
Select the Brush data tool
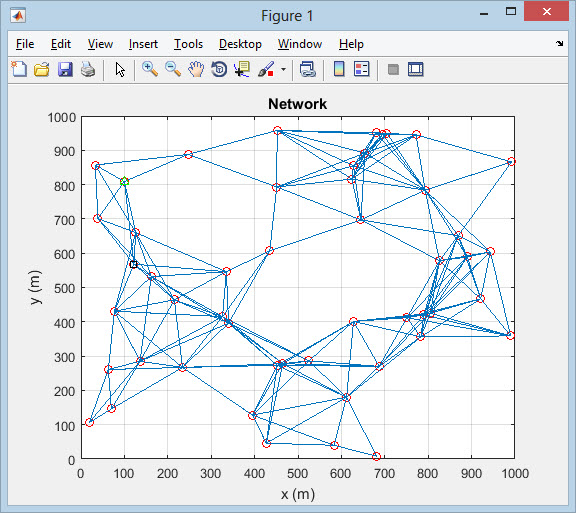266,69
